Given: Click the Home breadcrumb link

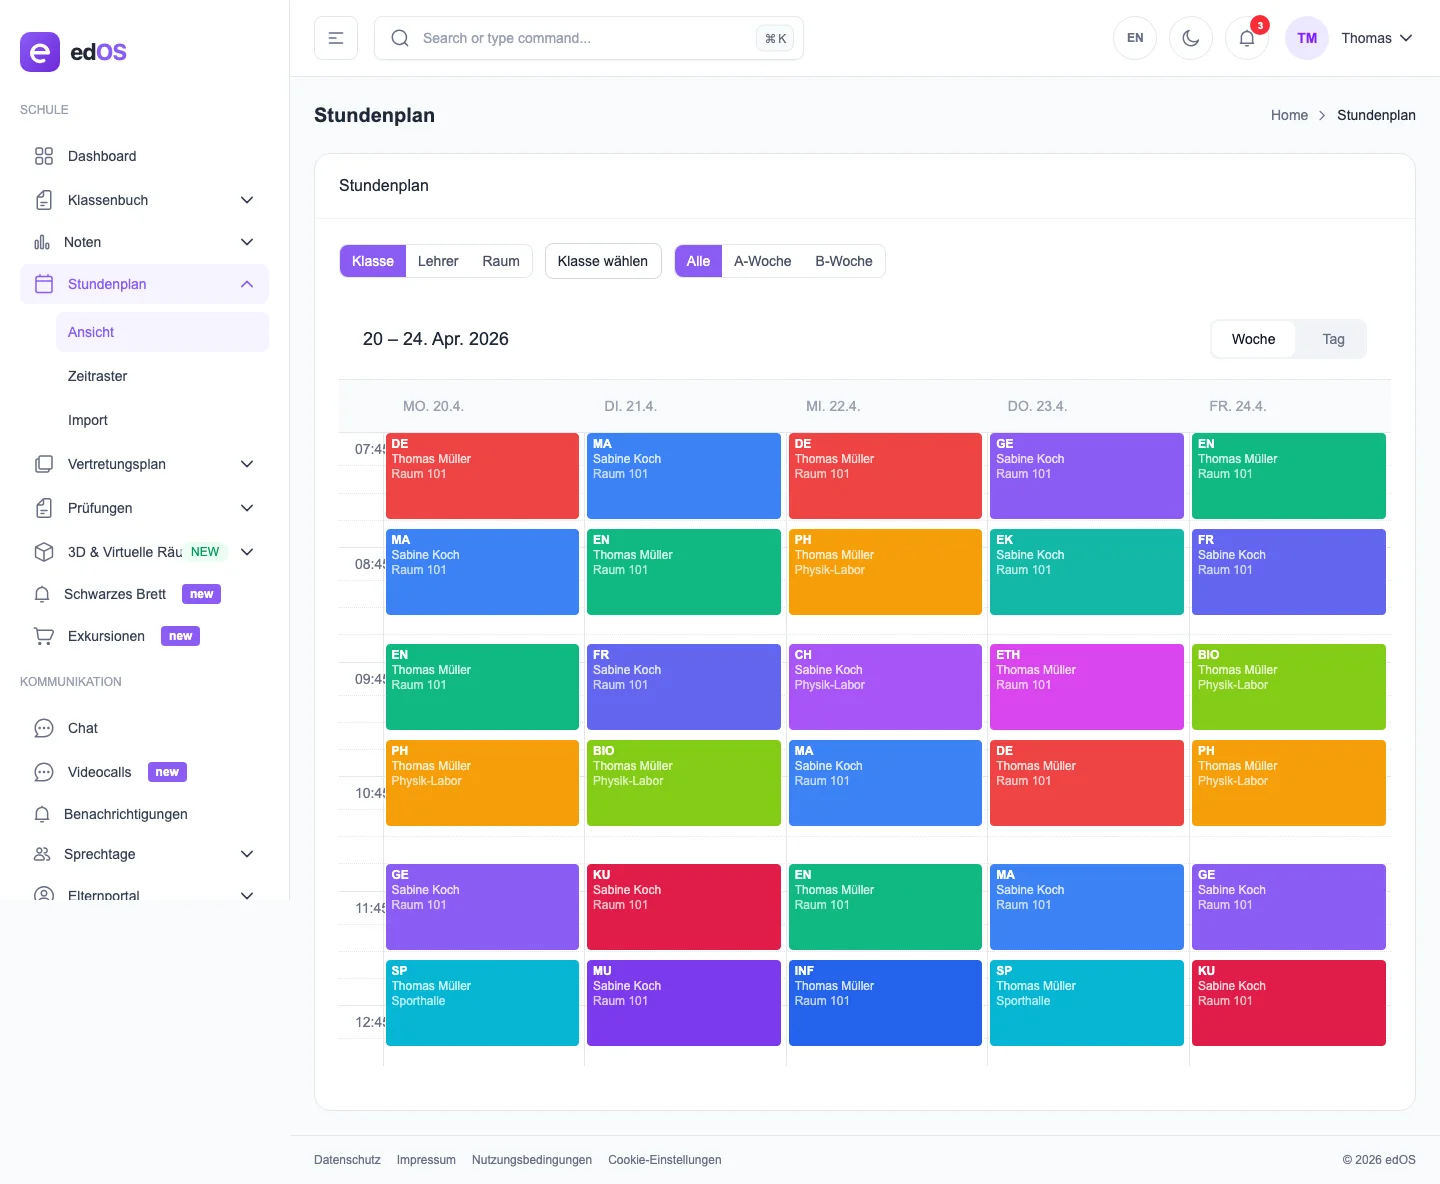Looking at the screenshot, I should tap(1289, 115).
